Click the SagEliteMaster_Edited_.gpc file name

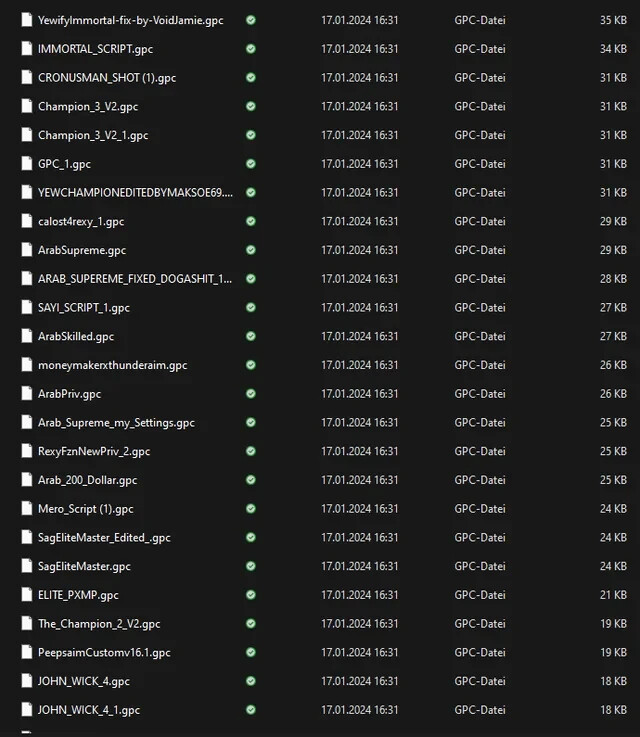(104, 537)
